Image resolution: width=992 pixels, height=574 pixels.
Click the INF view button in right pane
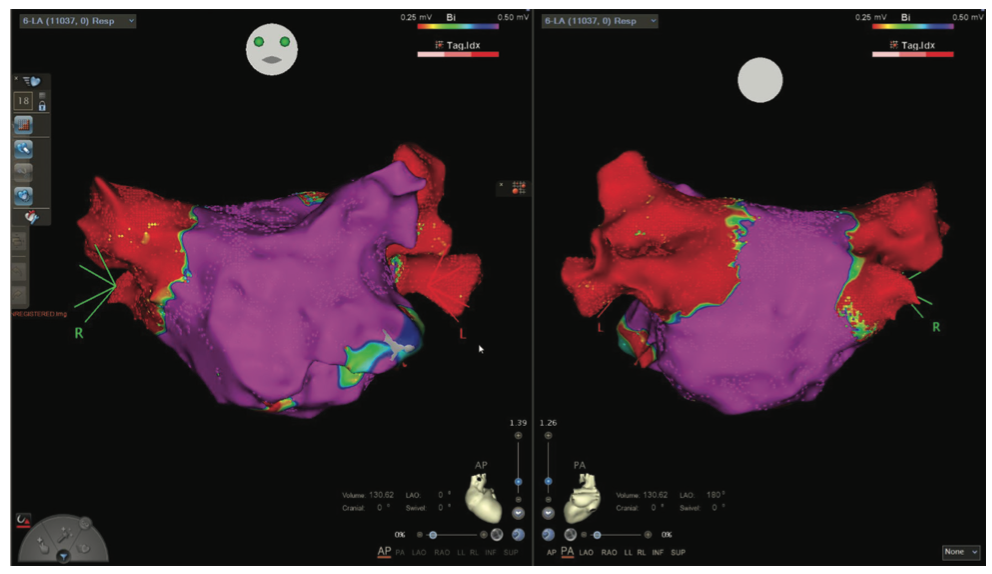(x=657, y=552)
